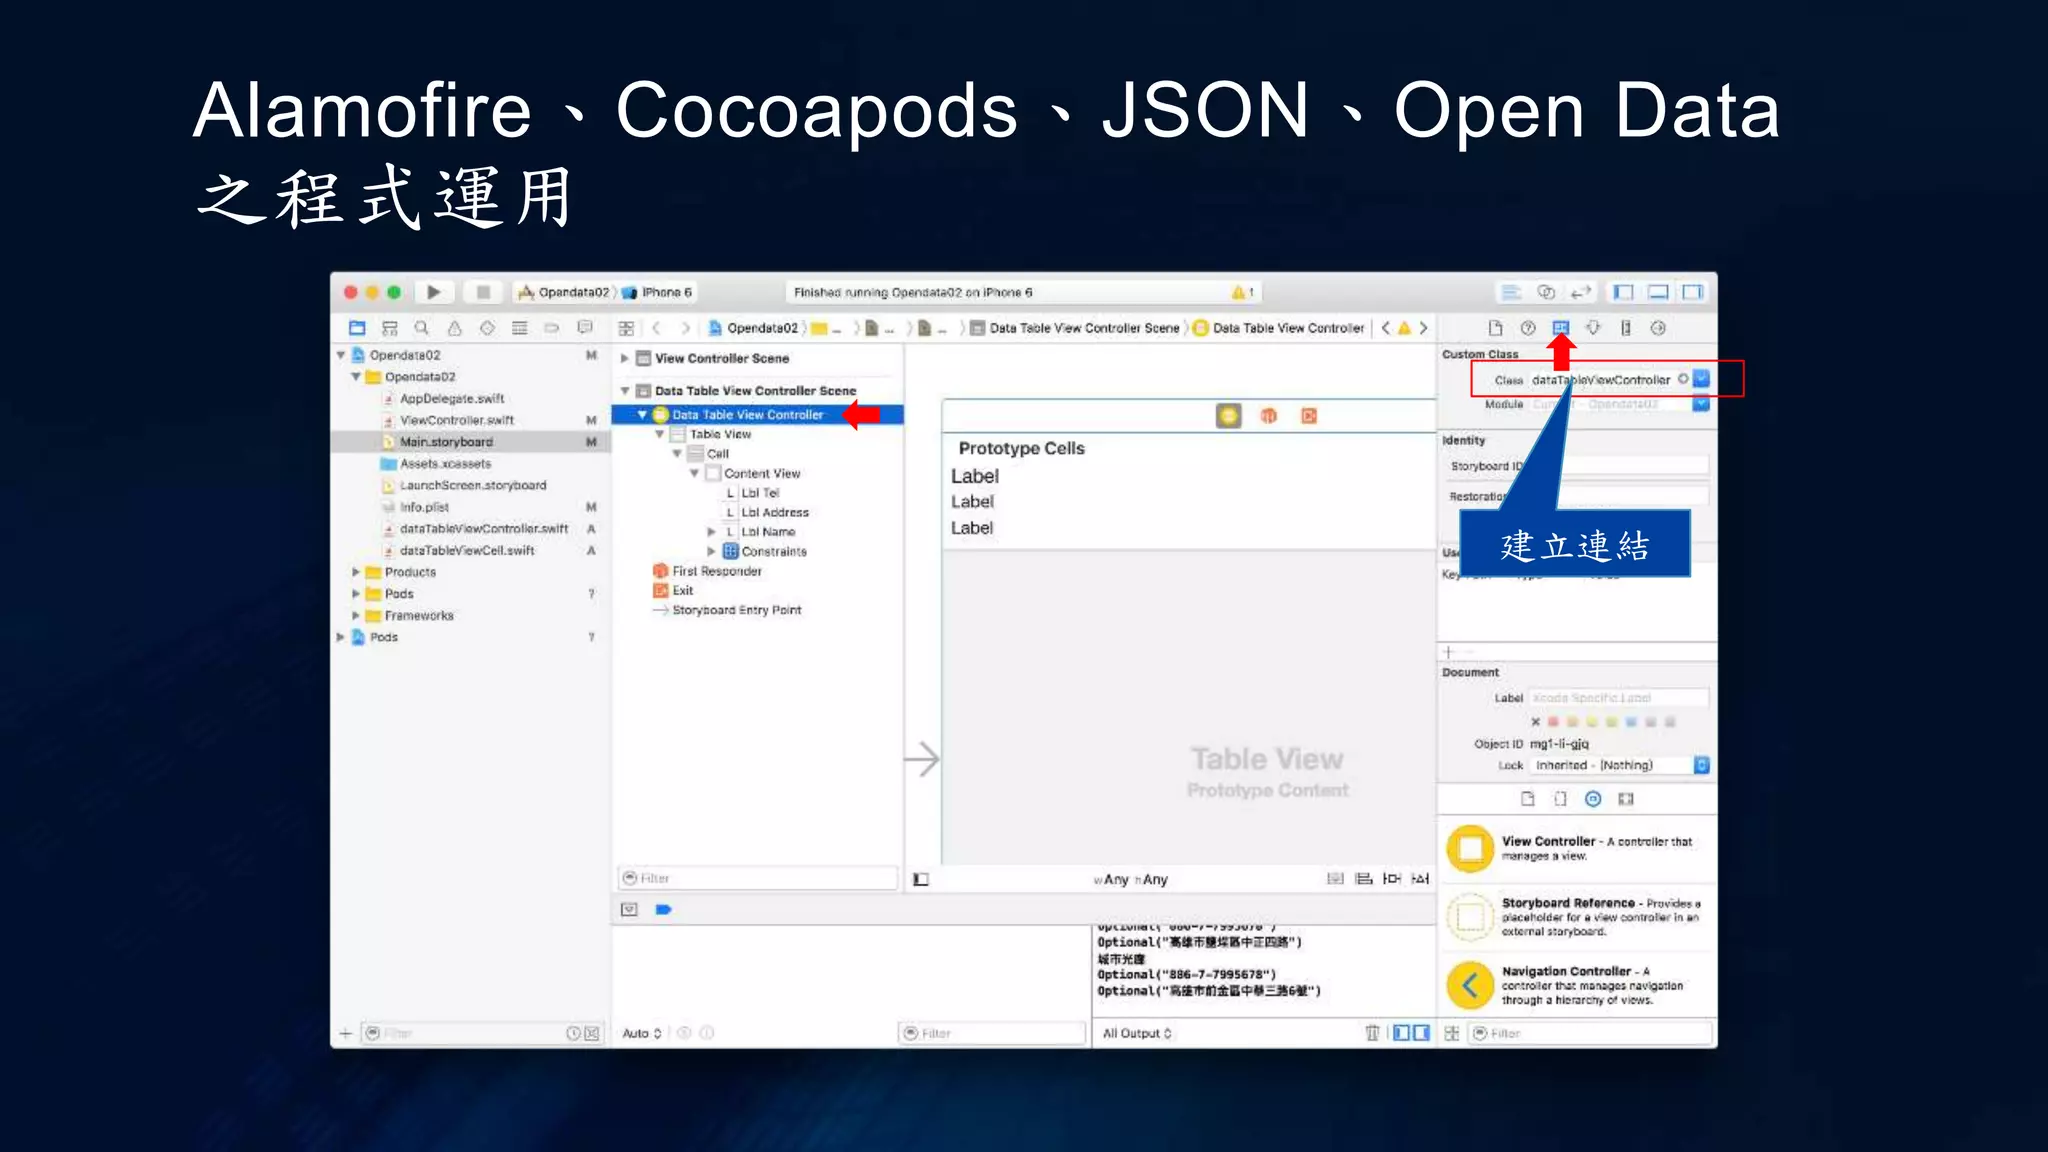
Task: Select the blue label color swatch
Action: pos(1631,722)
